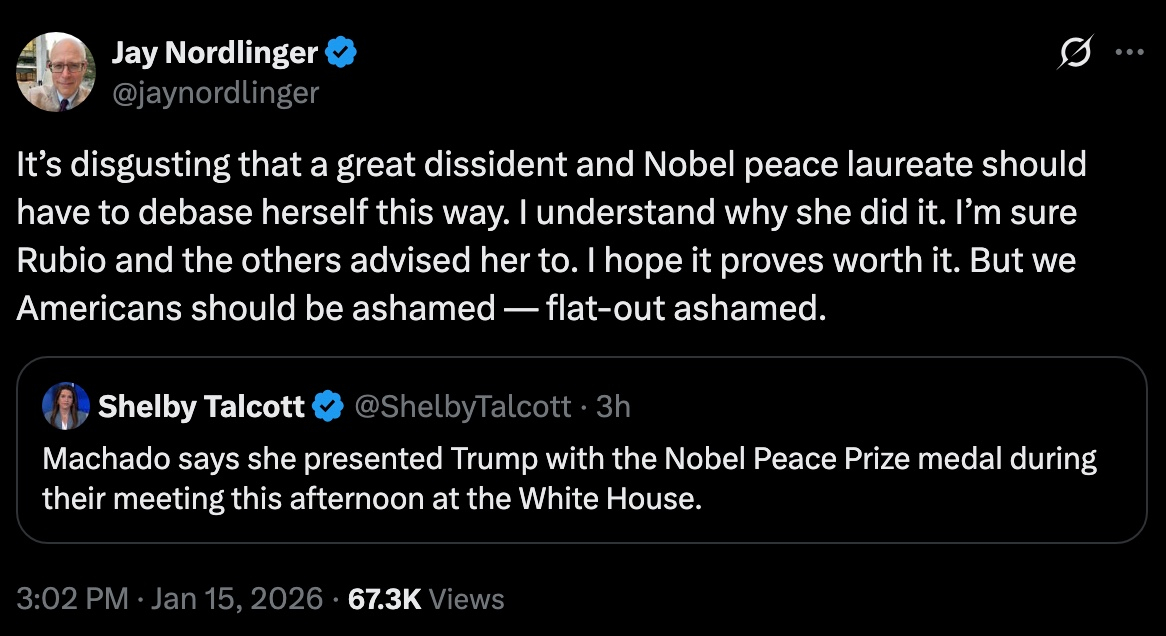Screen dimensions: 1166x636
Task: Click the Jay Nordlinger display name
Action: pyautogui.click(x=215, y=54)
